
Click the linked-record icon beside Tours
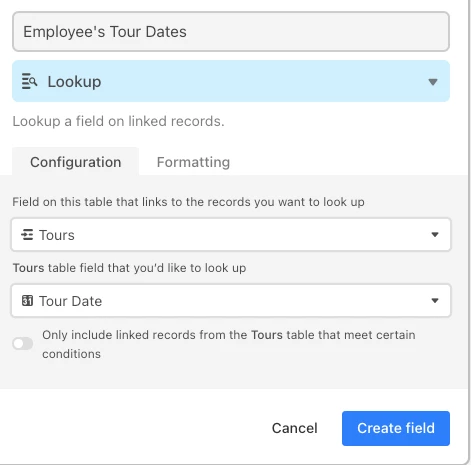27,235
